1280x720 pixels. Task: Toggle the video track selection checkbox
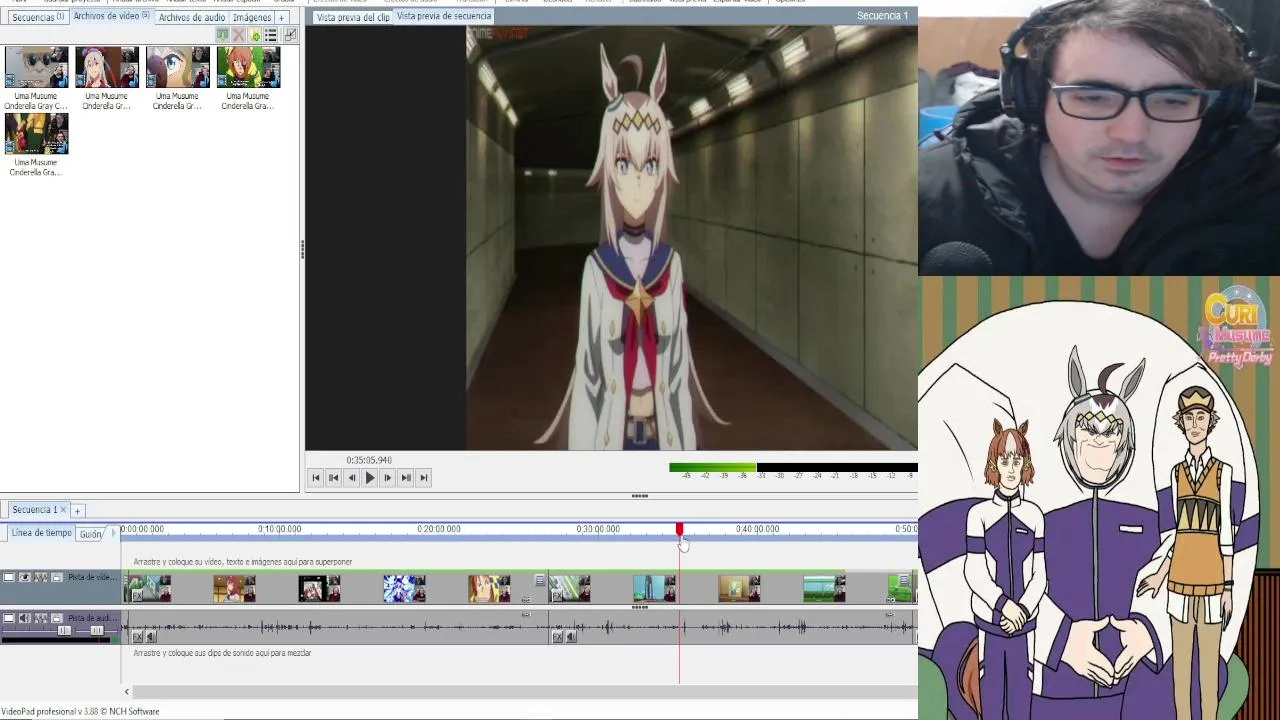tap(9, 577)
